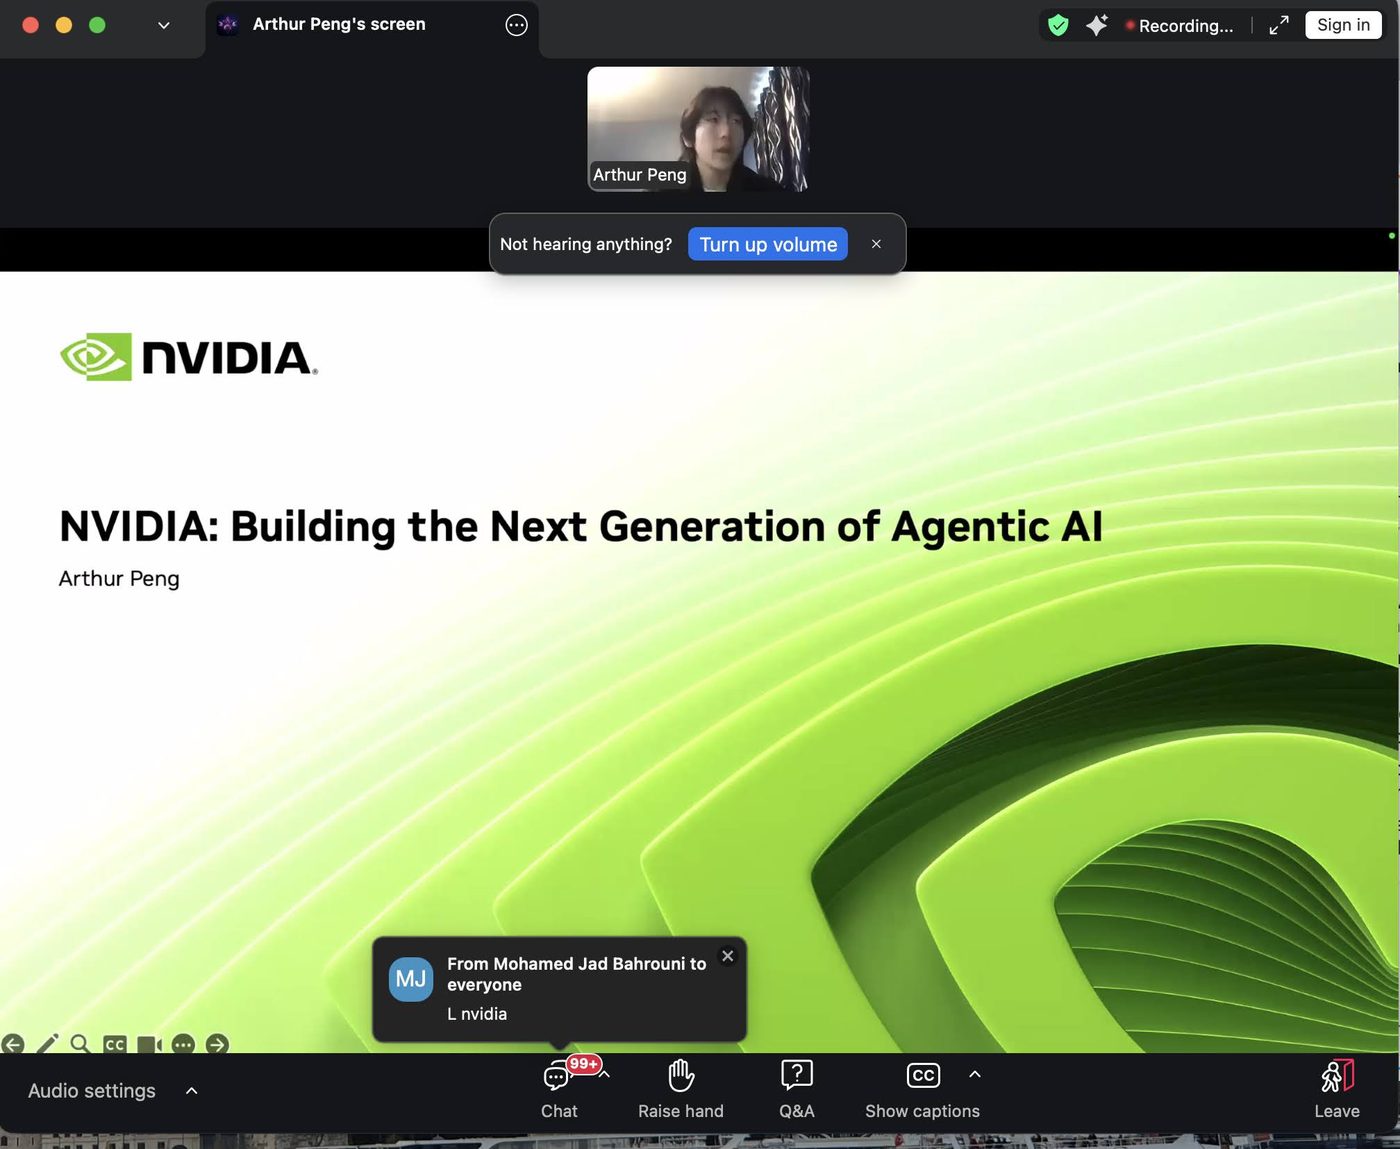Viewport: 1400px width, 1149px height.
Task: Go to previous slide with back arrow
Action: [x=13, y=1044]
